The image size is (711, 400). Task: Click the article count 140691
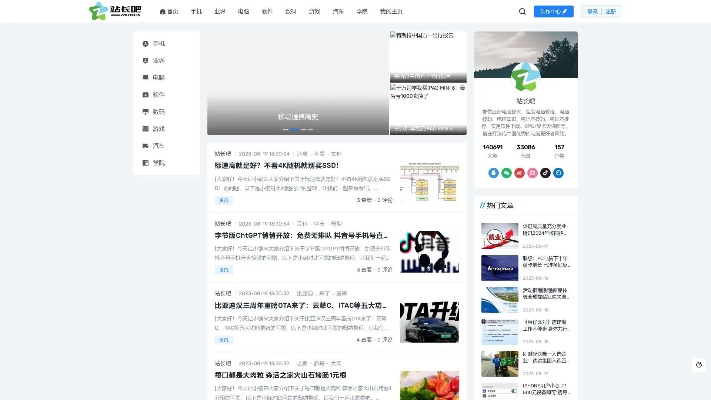[x=492, y=147]
